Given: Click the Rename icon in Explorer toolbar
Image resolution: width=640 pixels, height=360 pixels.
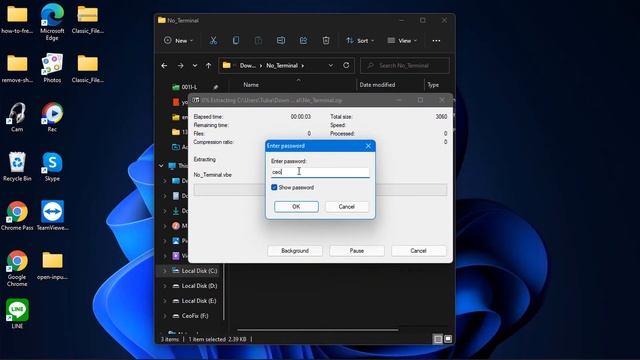Looking at the screenshot, I should click(x=281, y=40).
